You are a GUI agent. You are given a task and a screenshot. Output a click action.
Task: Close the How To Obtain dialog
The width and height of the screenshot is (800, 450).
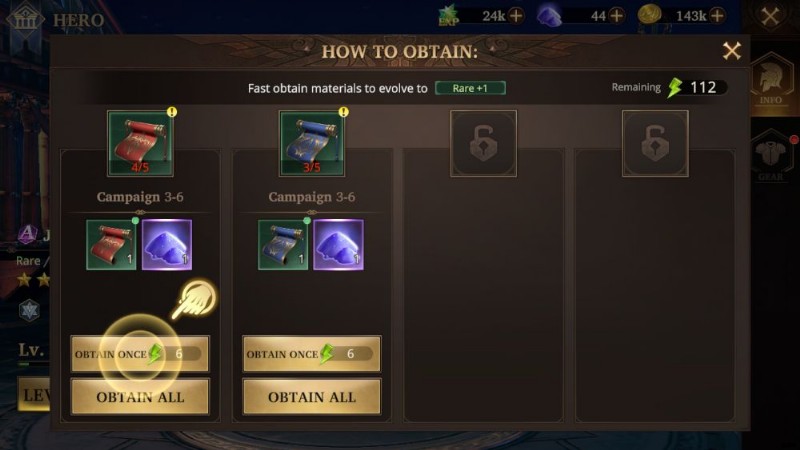click(x=732, y=51)
